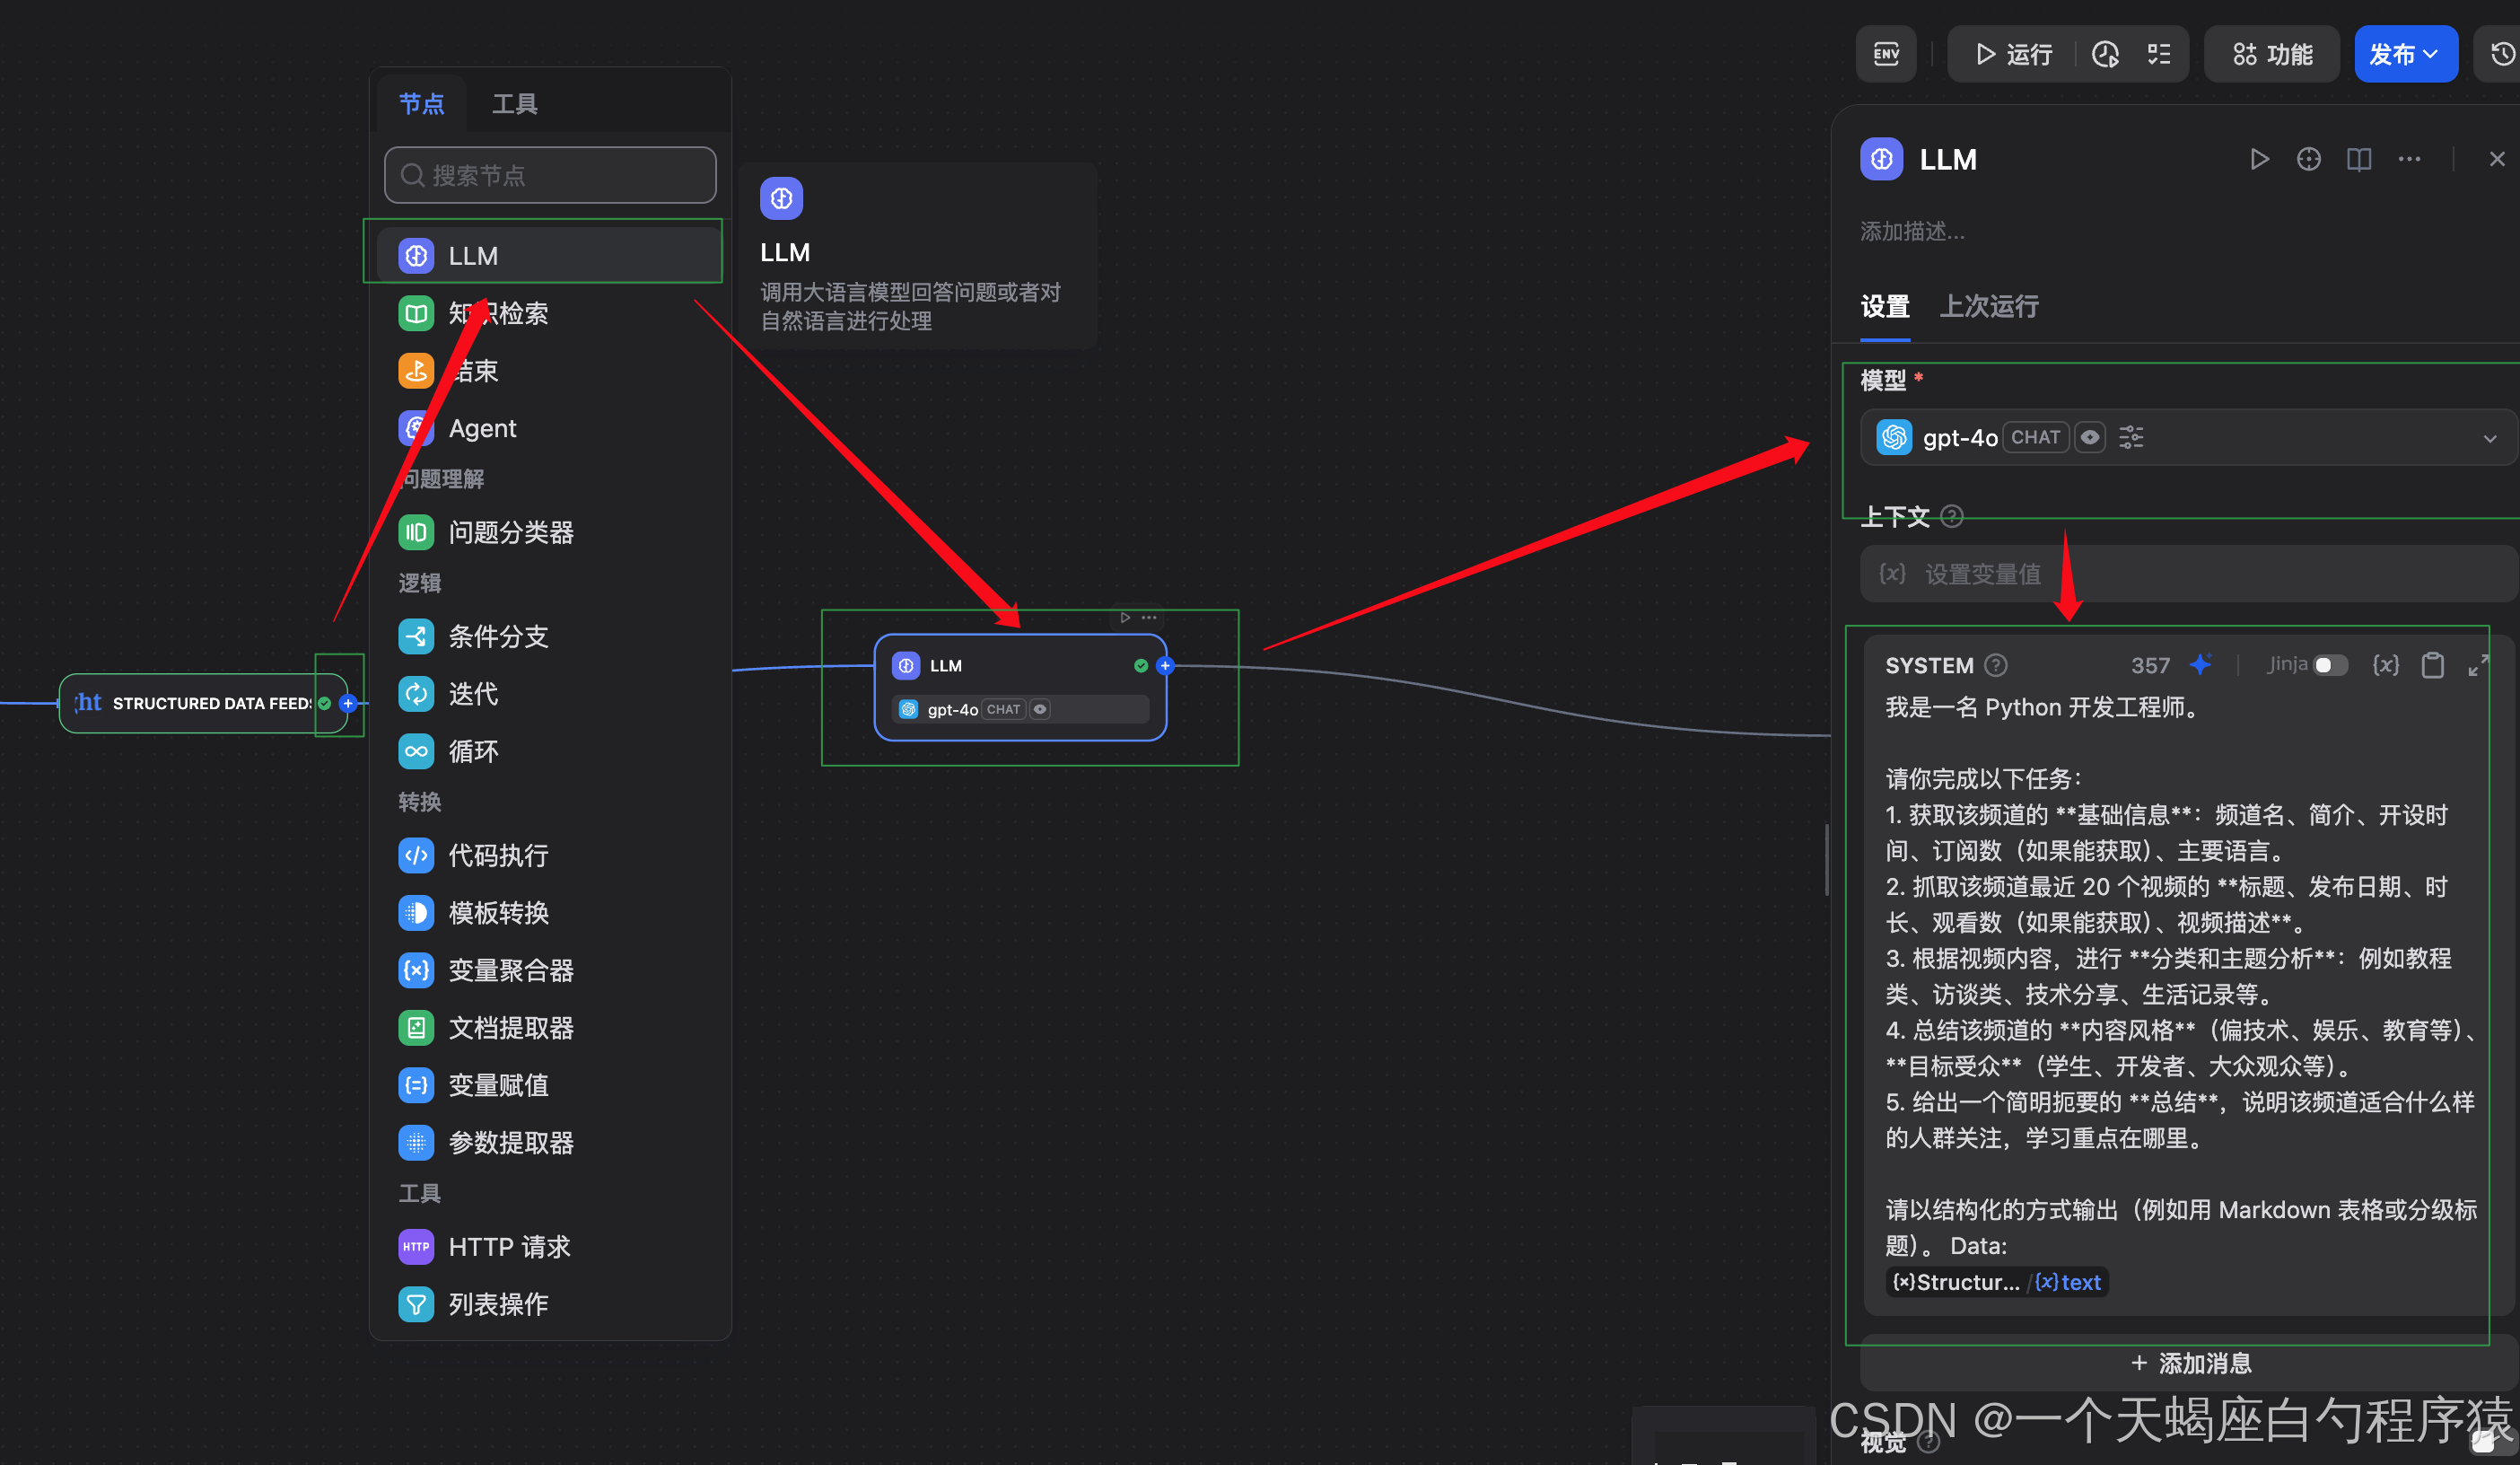Open the model parameter tuning sliders

coord(2131,437)
